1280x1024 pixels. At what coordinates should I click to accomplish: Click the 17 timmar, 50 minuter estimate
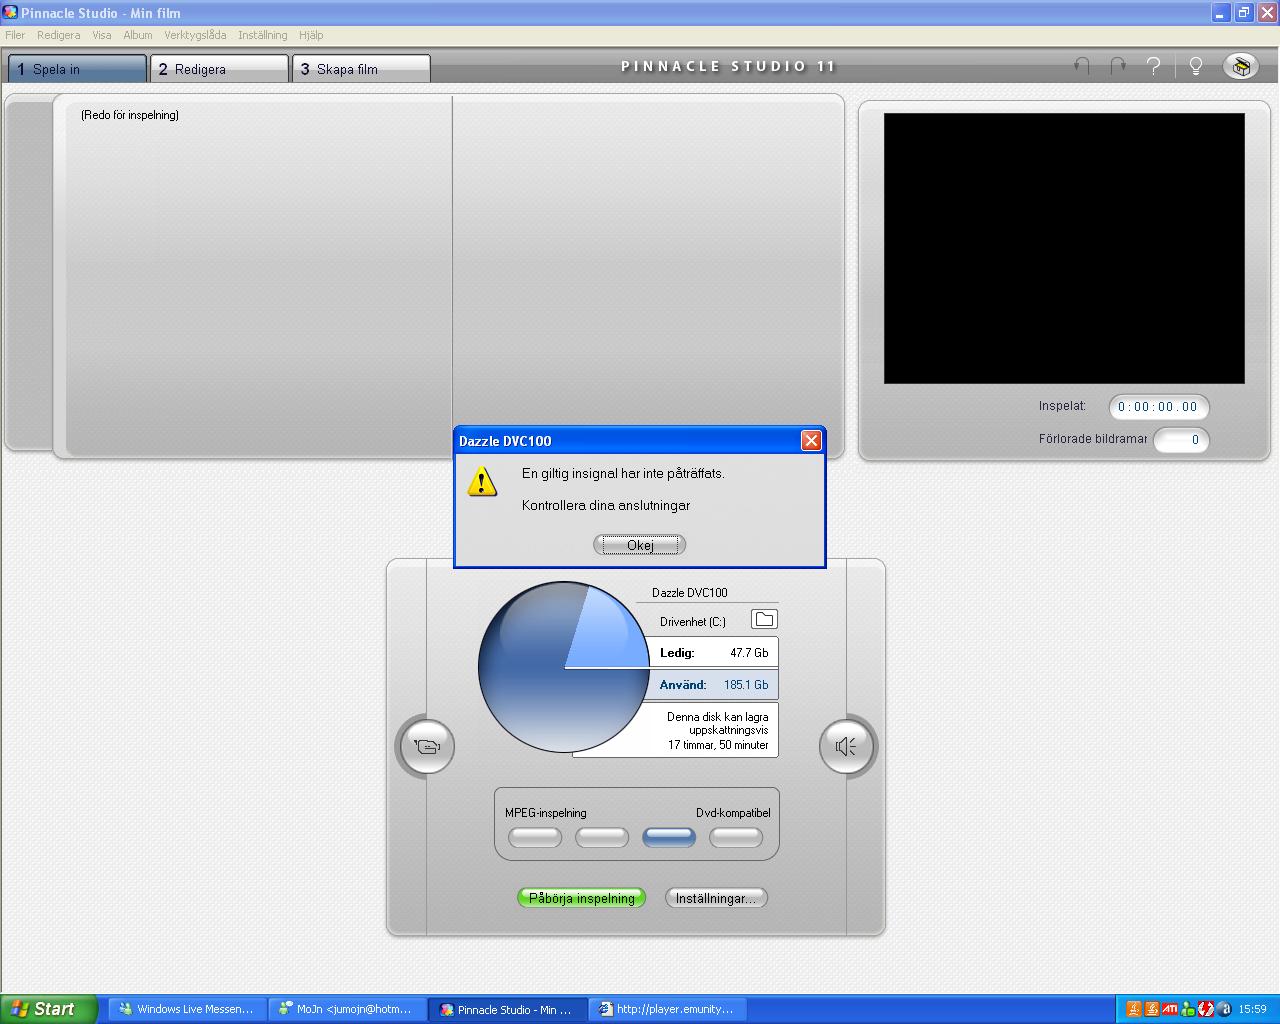click(x=718, y=745)
